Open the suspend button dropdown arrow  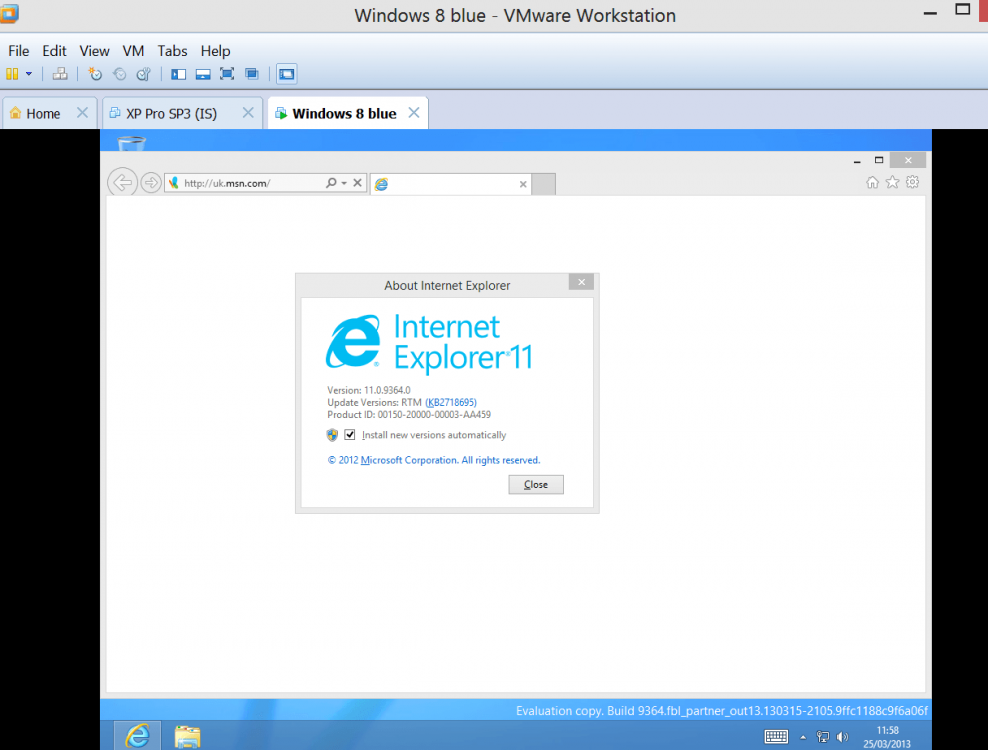click(27, 74)
